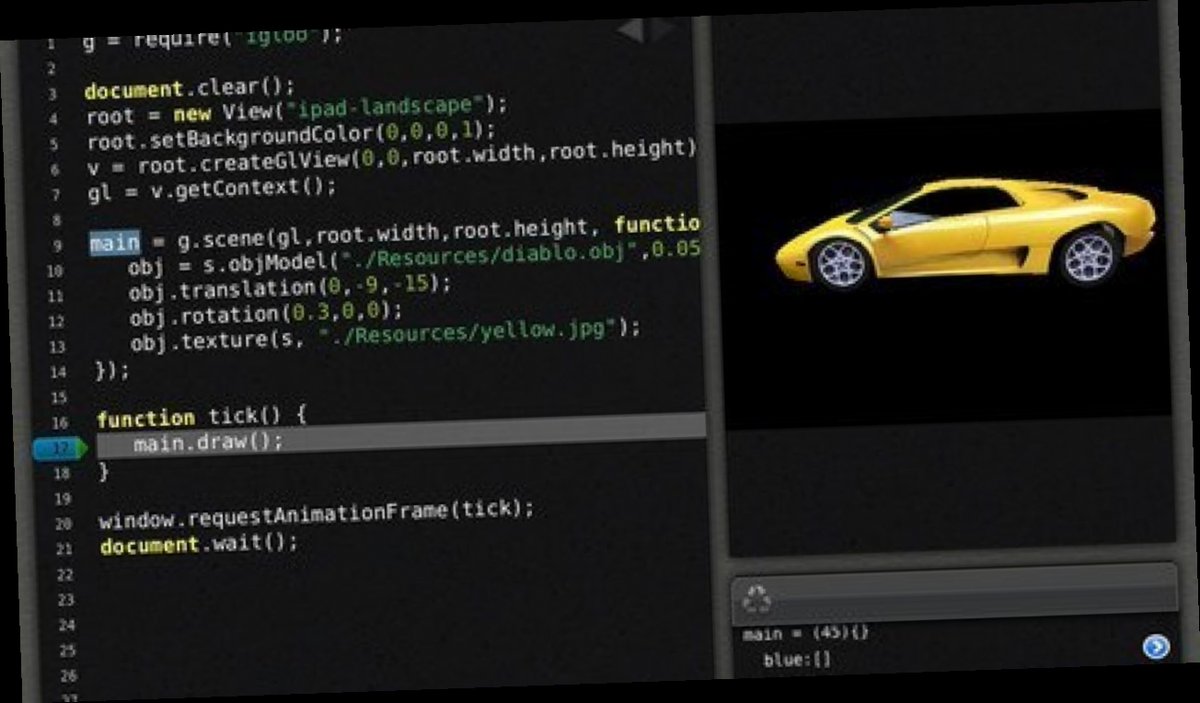Select the highlighted main variable on line 9
The image size is (1200, 703).
tap(113, 242)
